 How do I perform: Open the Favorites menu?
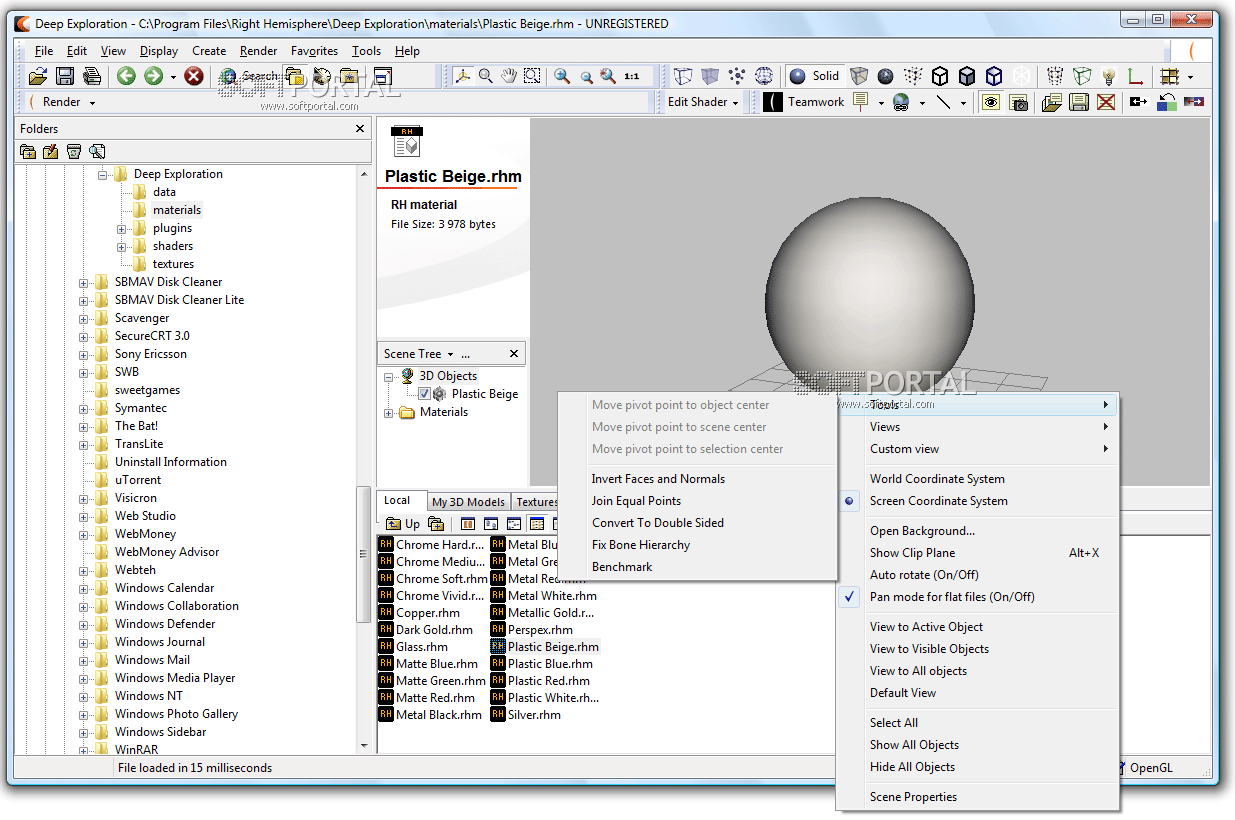(314, 51)
